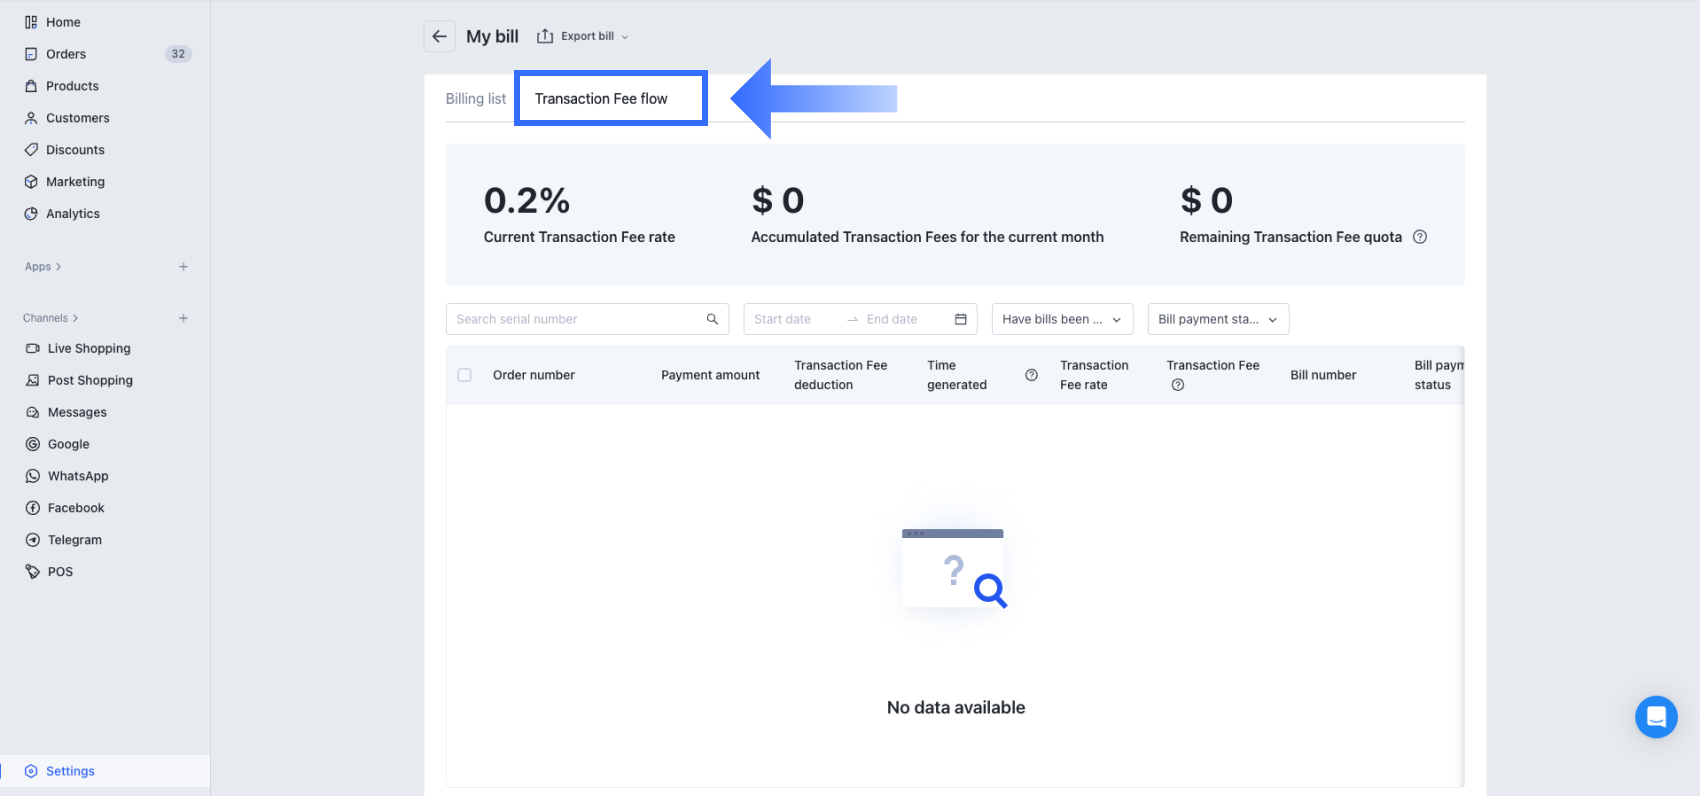Screen dimensions: 1700x796
Task: Open the live chat support bubble
Action: 1655,717
